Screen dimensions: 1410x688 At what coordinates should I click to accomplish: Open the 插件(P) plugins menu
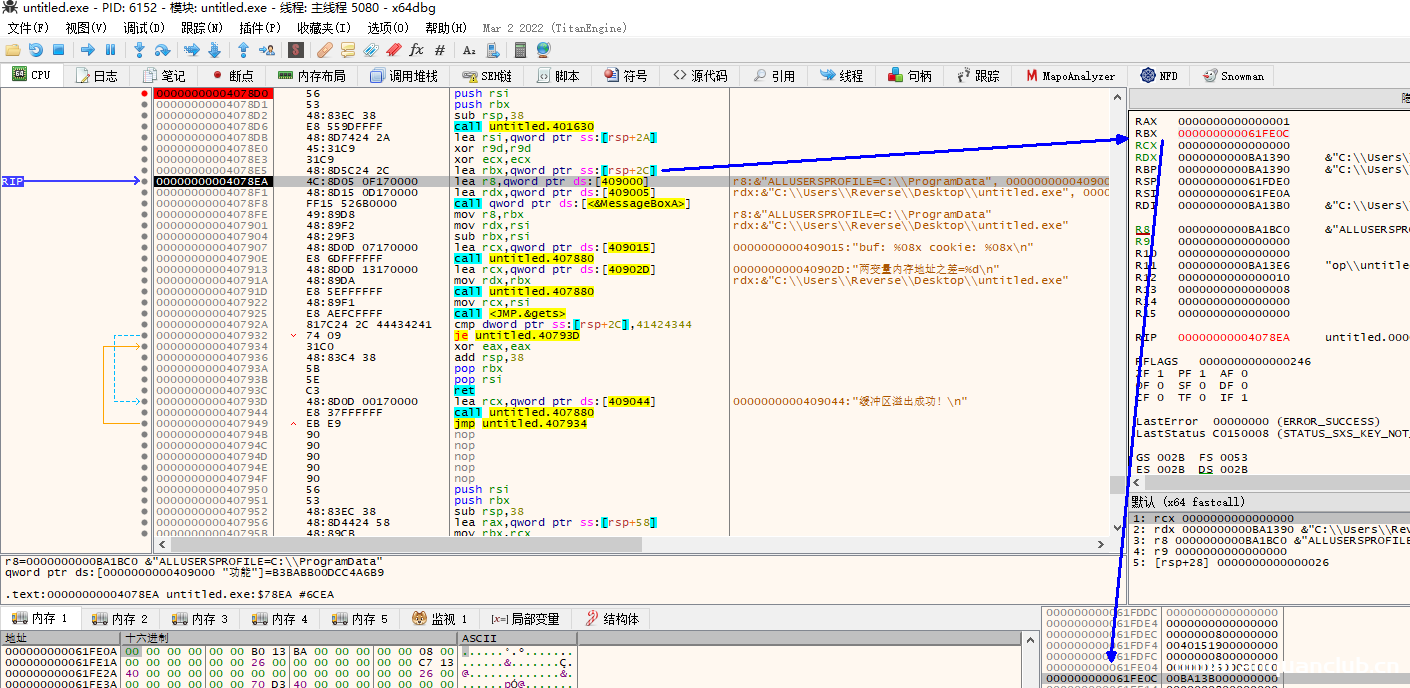coord(260,28)
